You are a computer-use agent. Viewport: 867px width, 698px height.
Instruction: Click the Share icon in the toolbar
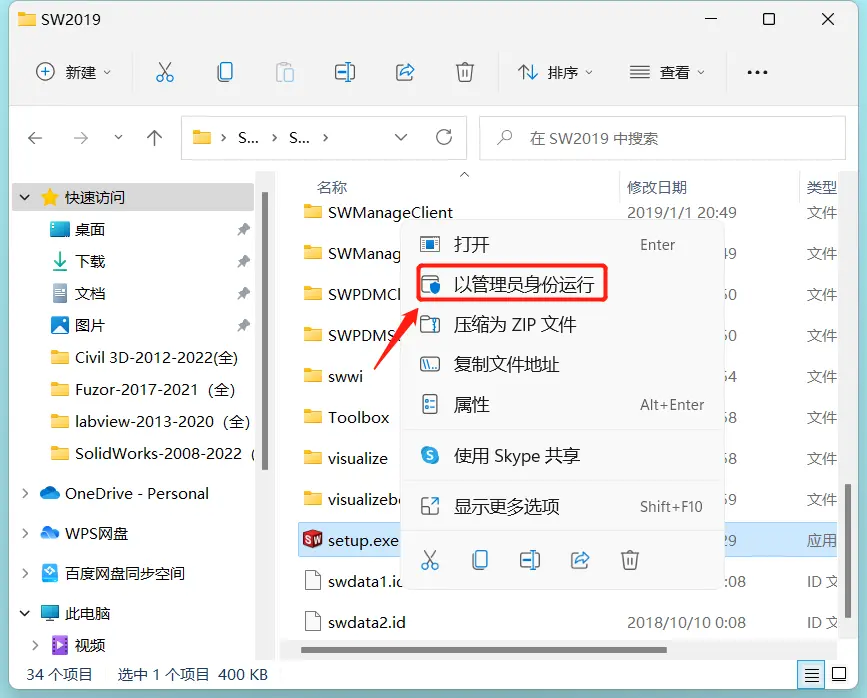405,72
